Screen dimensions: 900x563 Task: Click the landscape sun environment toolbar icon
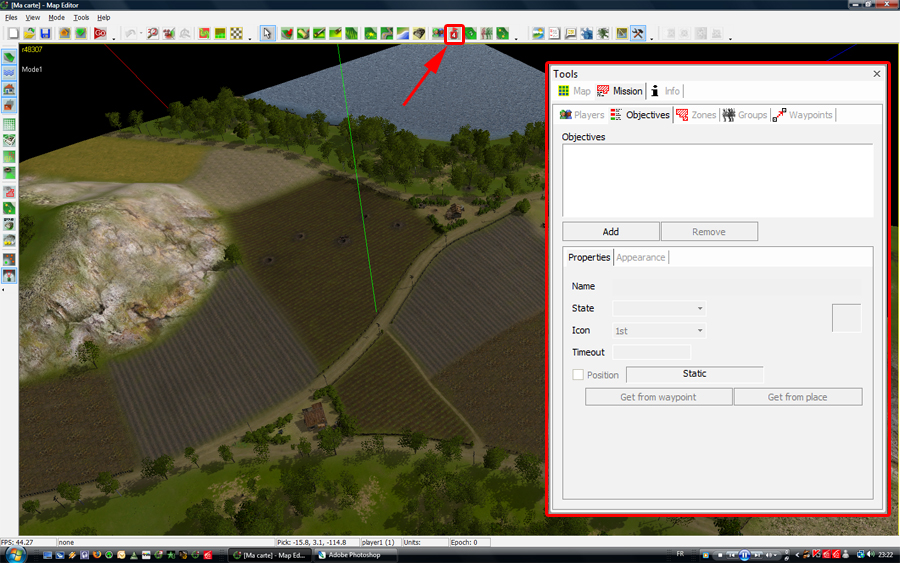click(538, 33)
